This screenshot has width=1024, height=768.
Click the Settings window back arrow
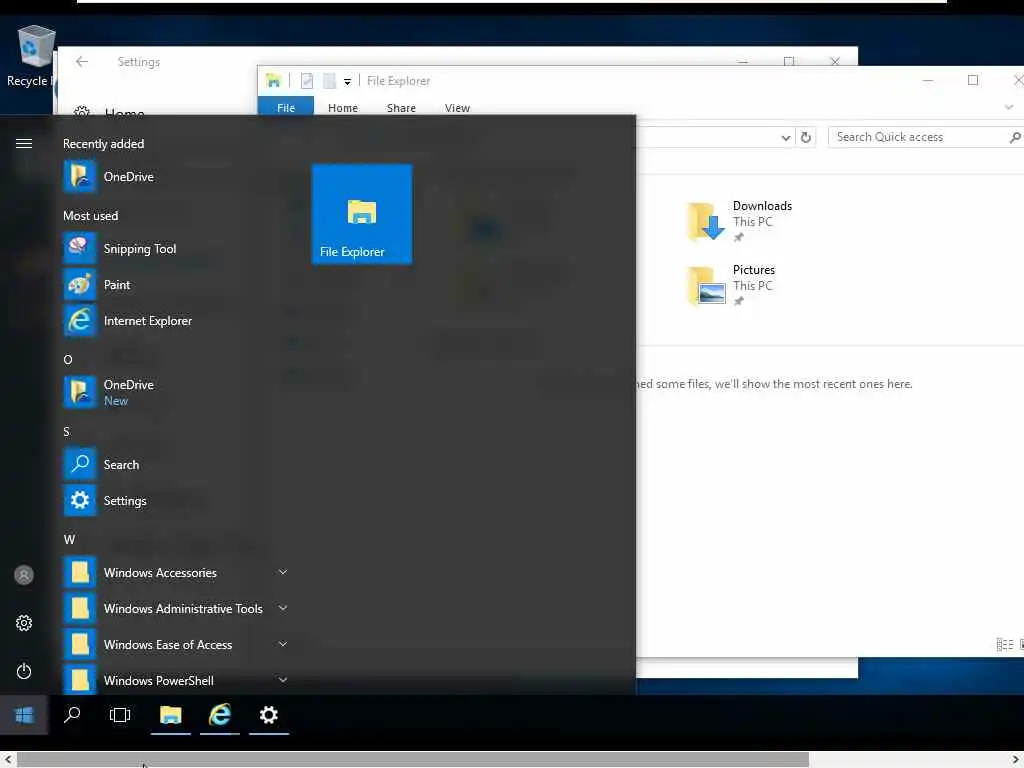pos(82,61)
